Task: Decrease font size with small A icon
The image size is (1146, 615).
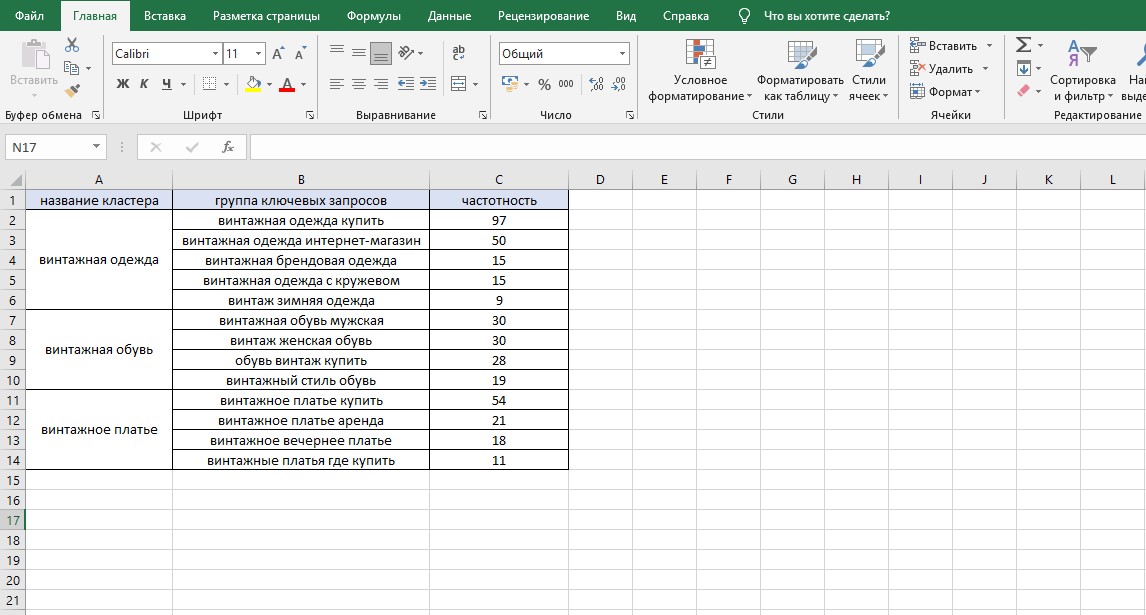Action: click(300, 53)
